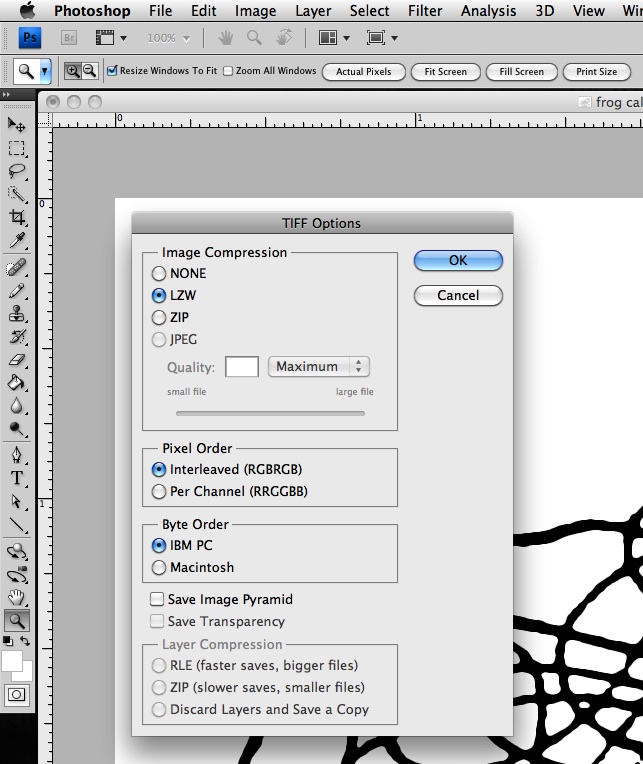Open the Layer menu
This screenshot has width=643, height=764.
[313, 10]
